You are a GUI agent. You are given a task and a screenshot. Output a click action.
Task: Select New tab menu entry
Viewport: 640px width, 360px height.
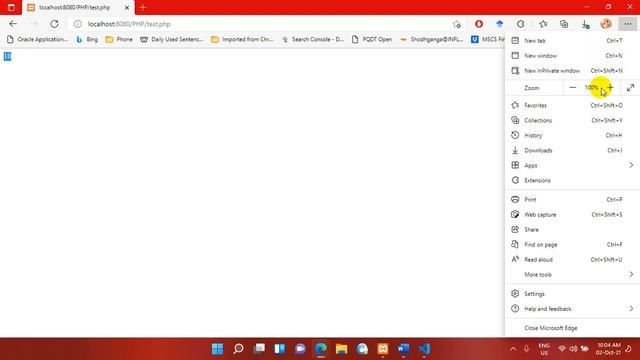click(x=572, y=40)
